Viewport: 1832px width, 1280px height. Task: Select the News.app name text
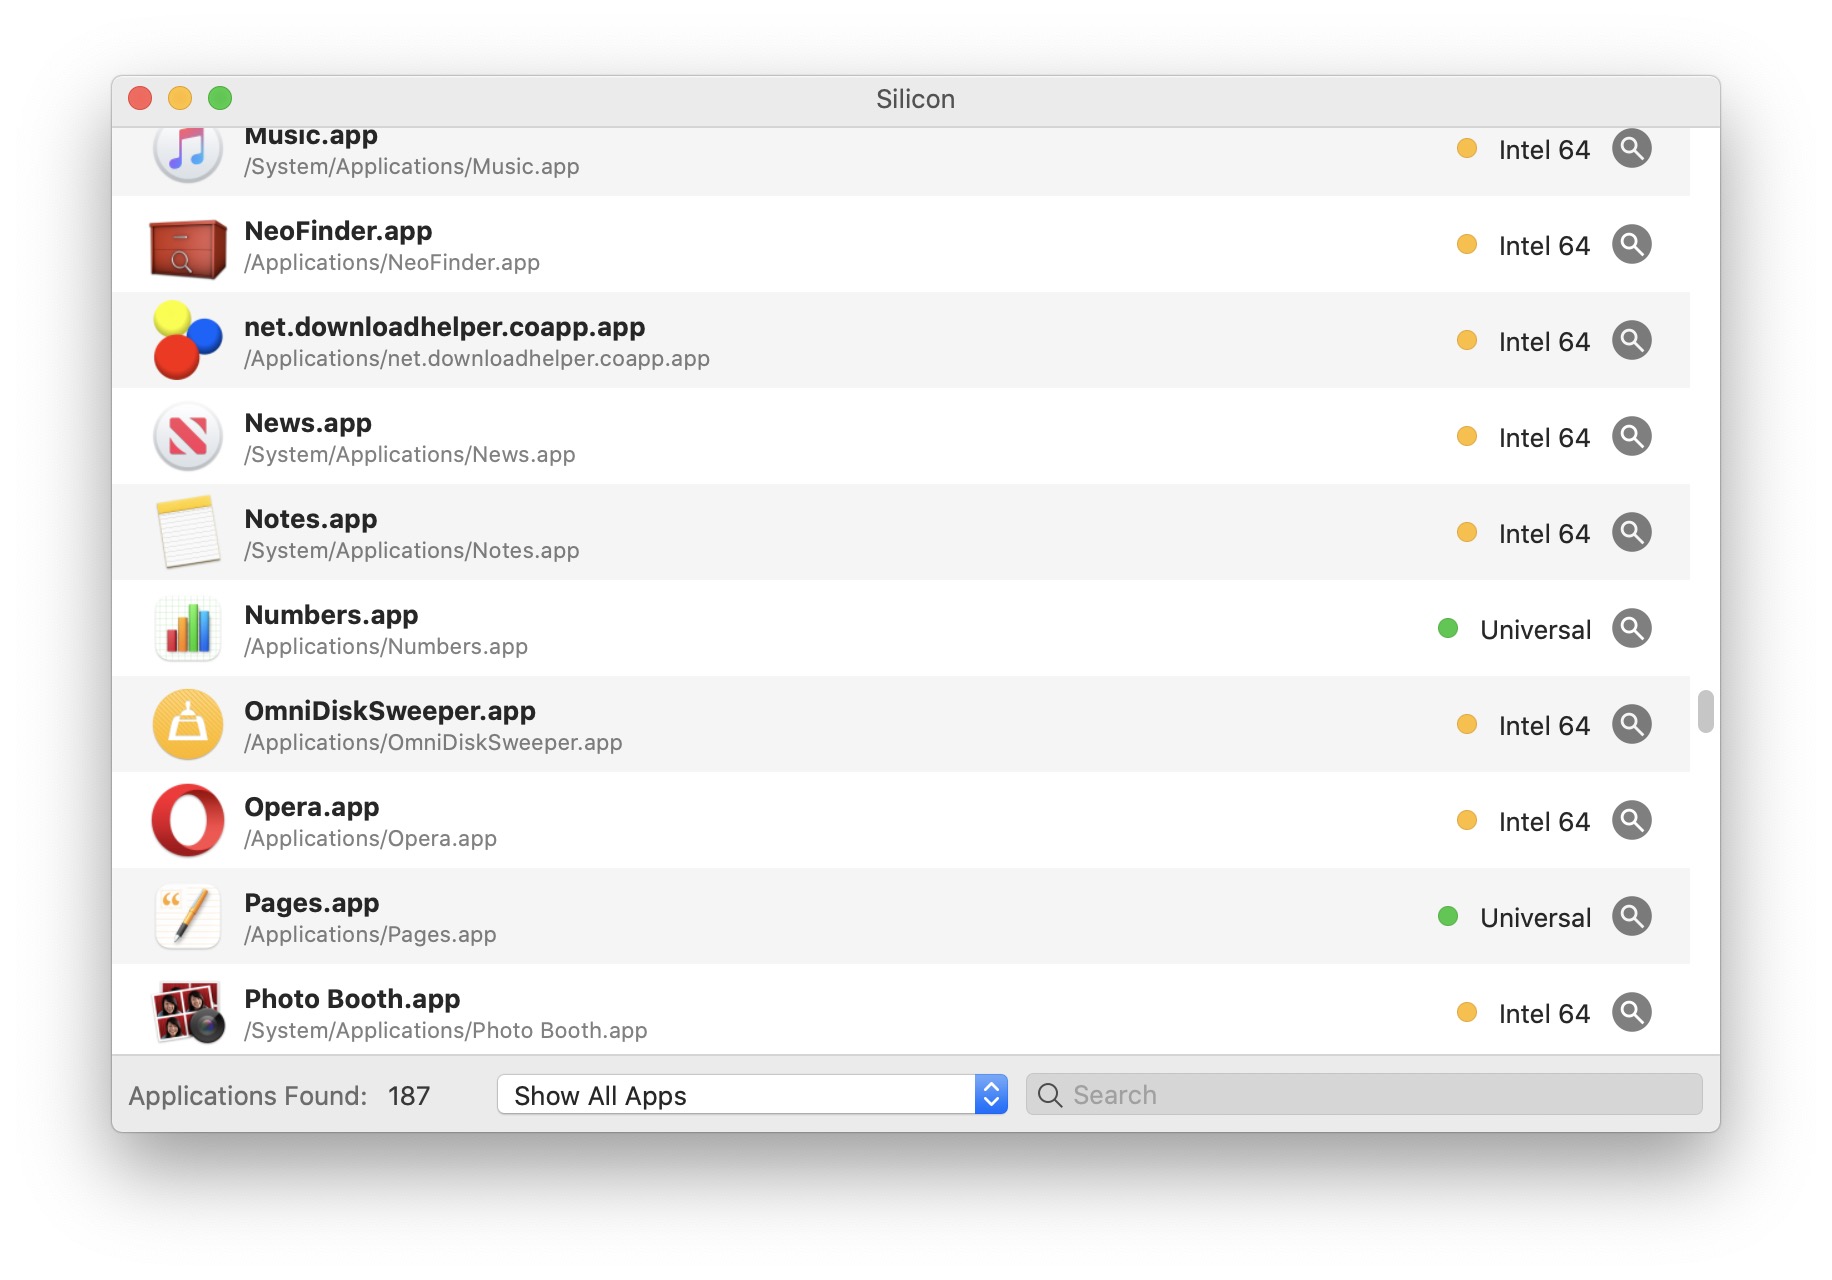tap(308, 423)
